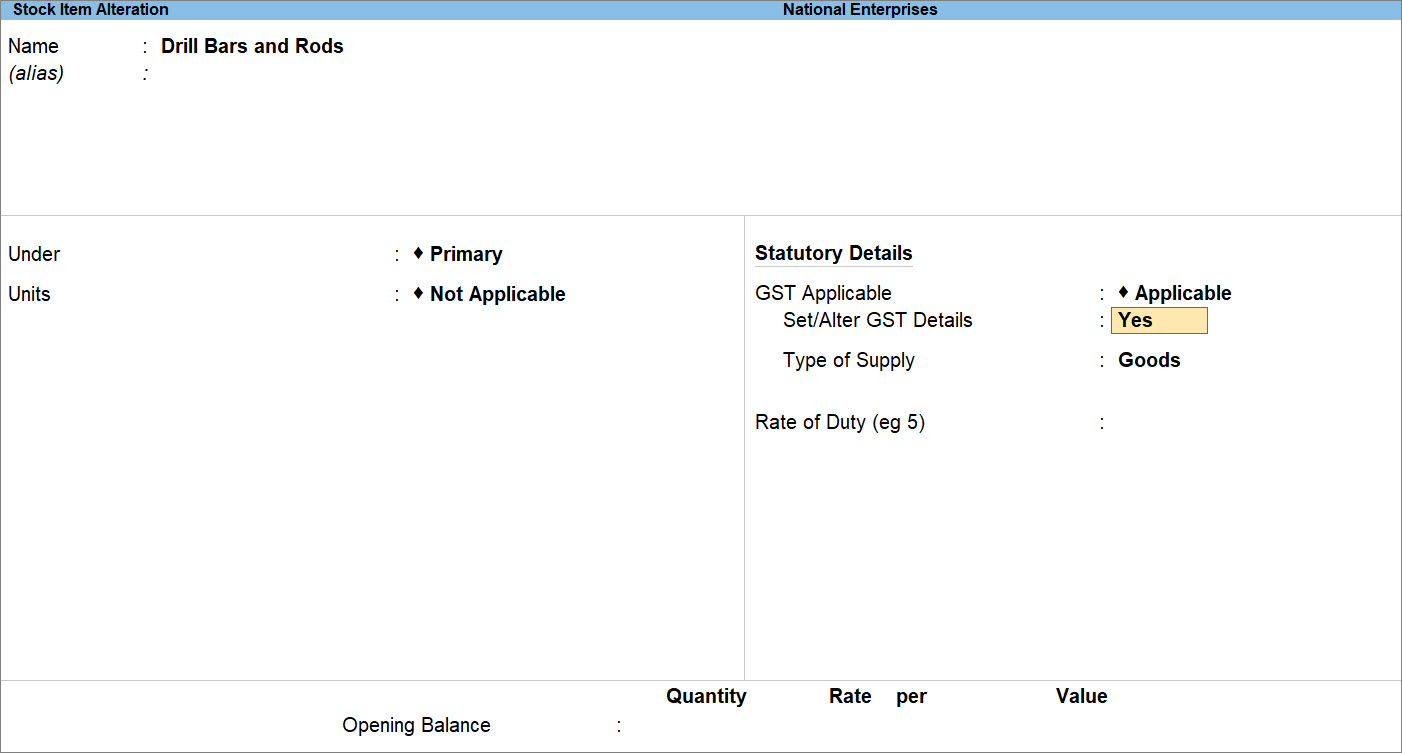This screenshot has height=753, width=1402.
Task: Click the 'GST Applicable' label
Action: click(823, 293)
